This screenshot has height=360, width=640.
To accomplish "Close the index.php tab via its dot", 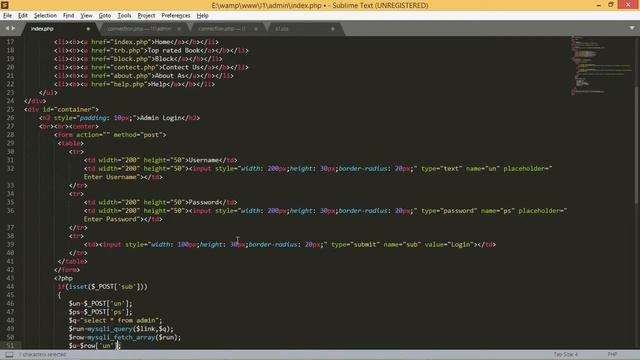I will click(88, 29).
